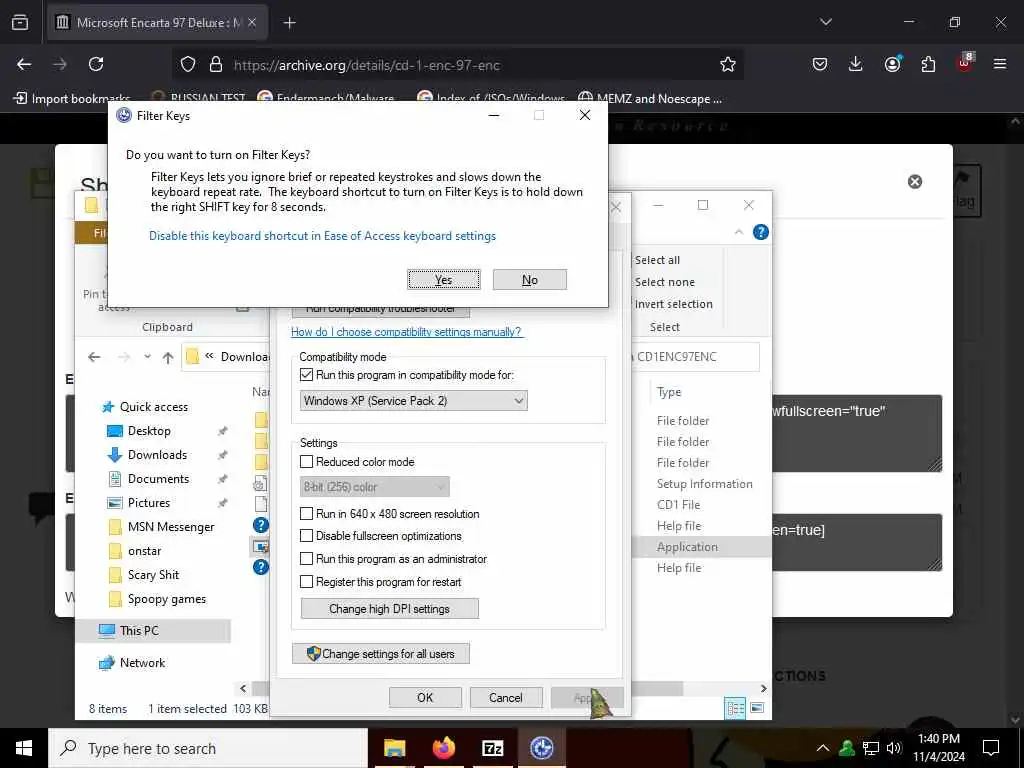
Task: Check Run in 640 x 480 resolution
Action: click(306, 514)
